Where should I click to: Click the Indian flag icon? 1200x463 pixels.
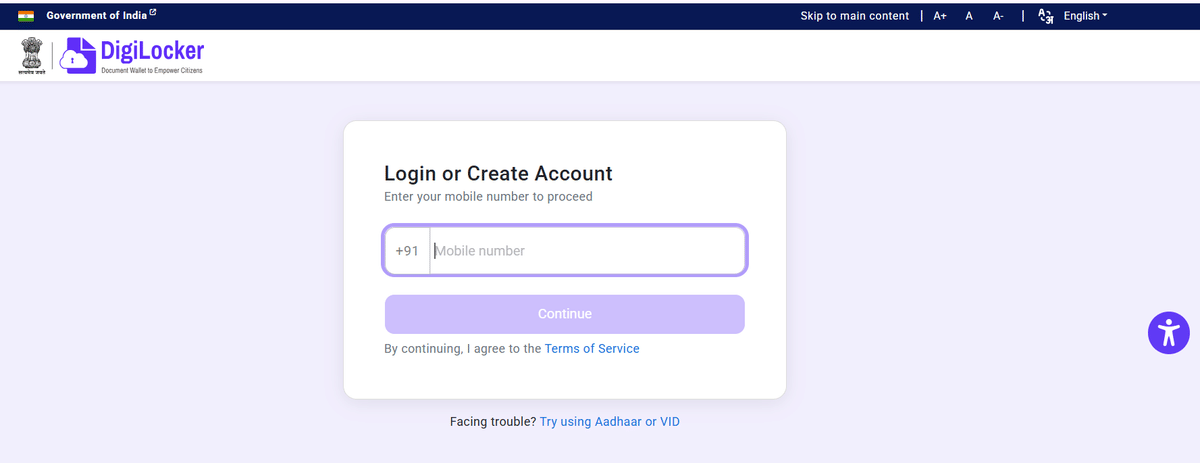pos(26,16)
